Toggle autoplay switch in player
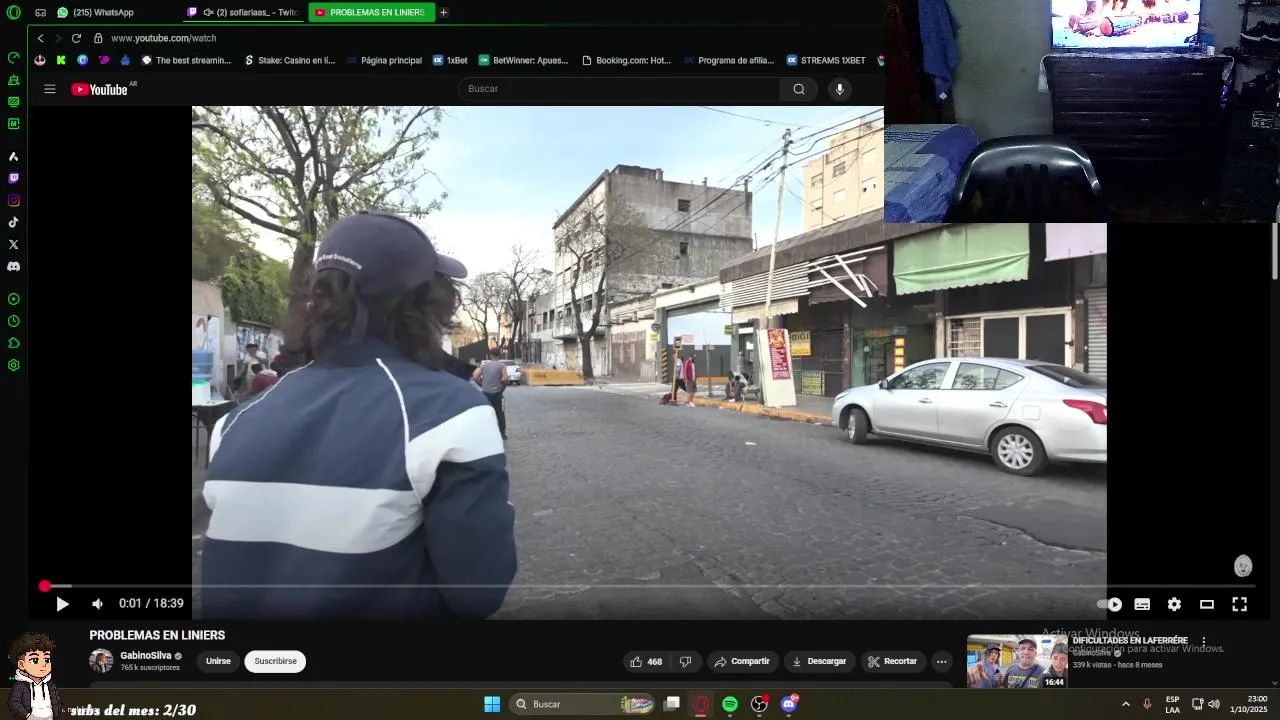Viewport: 1280px width, 720px height. point(1110,604)
